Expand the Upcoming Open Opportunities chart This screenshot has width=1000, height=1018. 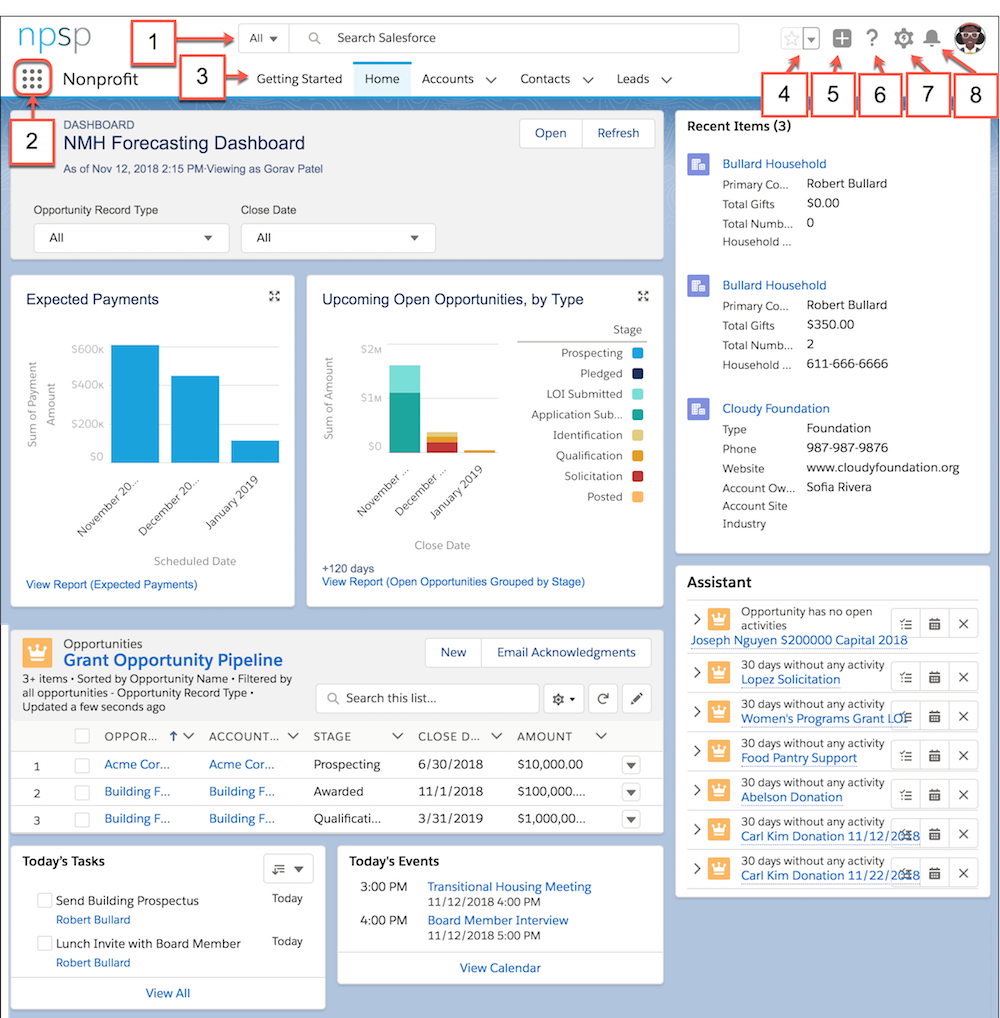[643, 296]
